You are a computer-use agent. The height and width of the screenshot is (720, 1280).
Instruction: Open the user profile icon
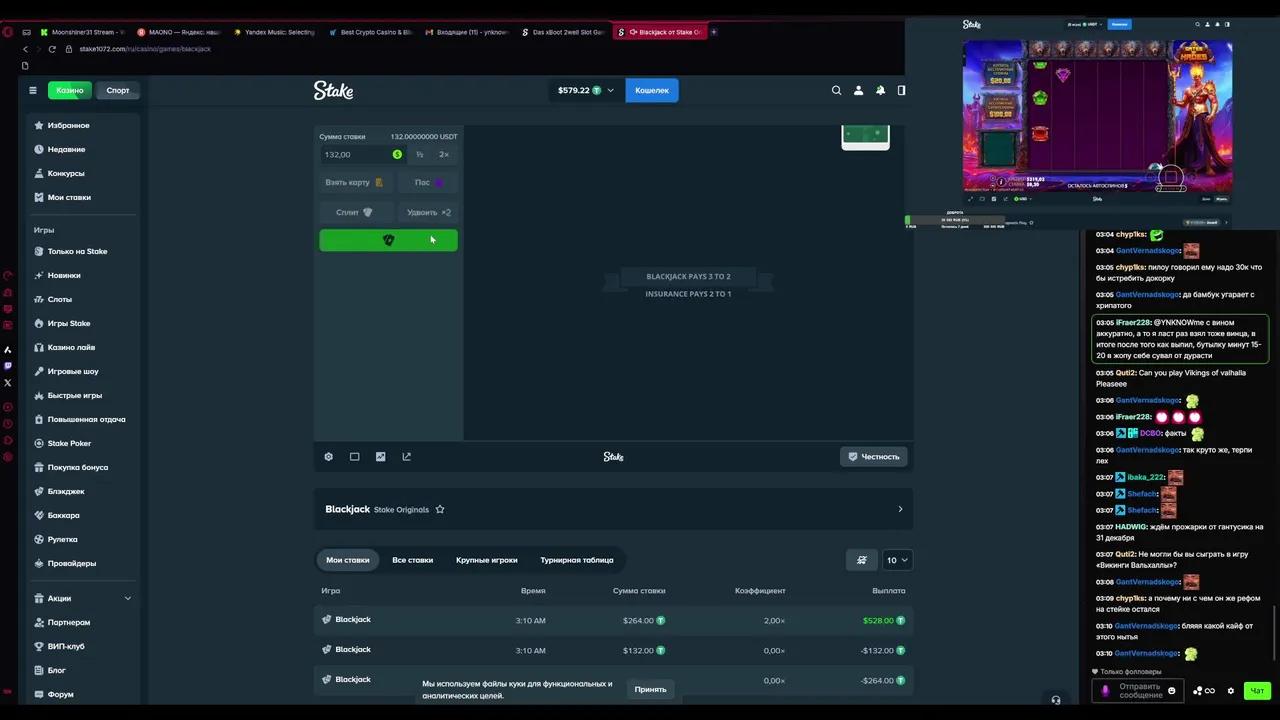point(858,90)
